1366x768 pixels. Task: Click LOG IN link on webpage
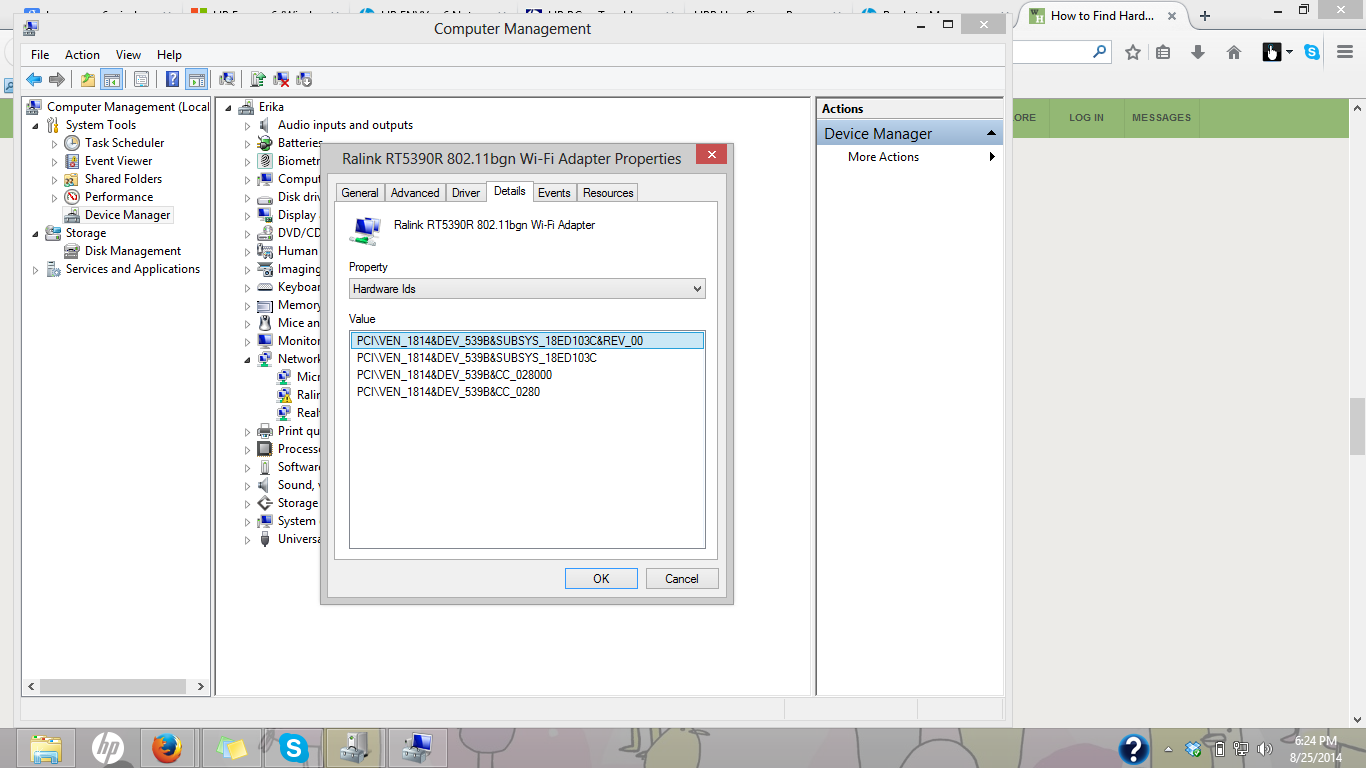pos(1086,118)
